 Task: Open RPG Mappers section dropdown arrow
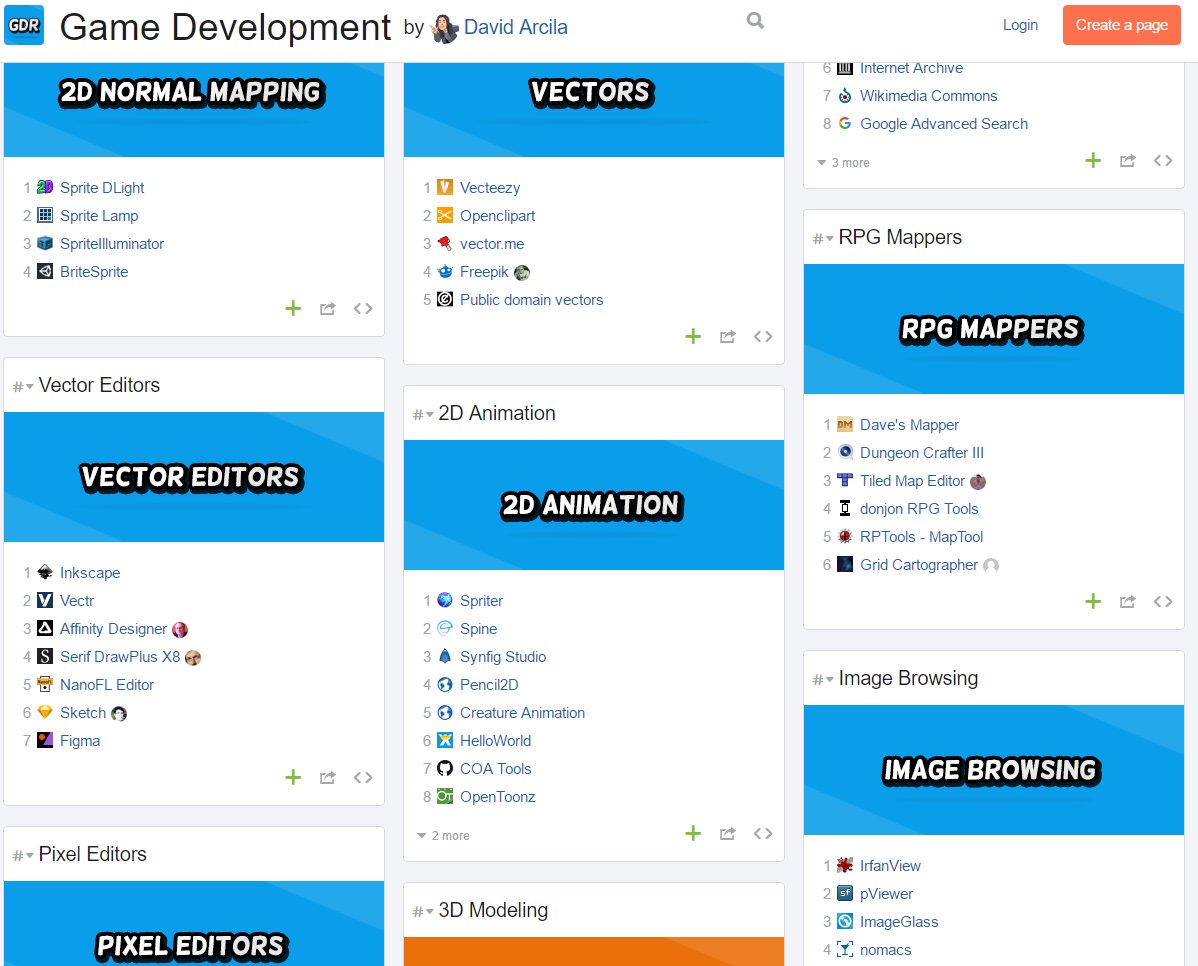coord(830,239)
